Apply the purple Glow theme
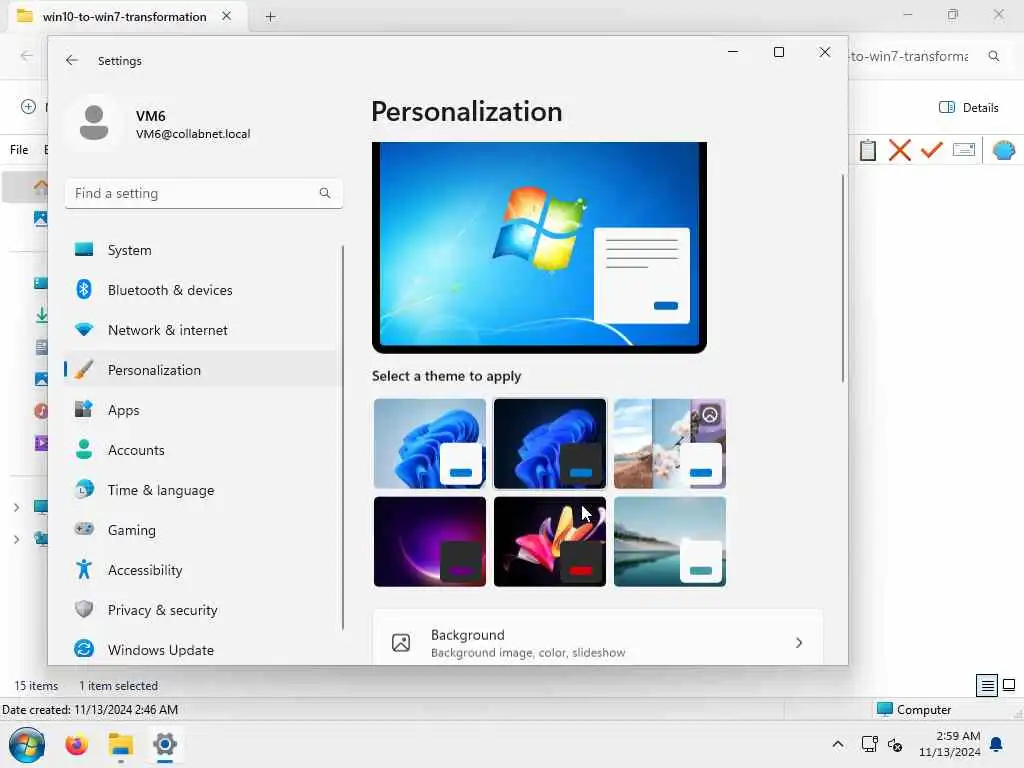This screenshot has height=768, width=1024. click(x=430, y=541)
